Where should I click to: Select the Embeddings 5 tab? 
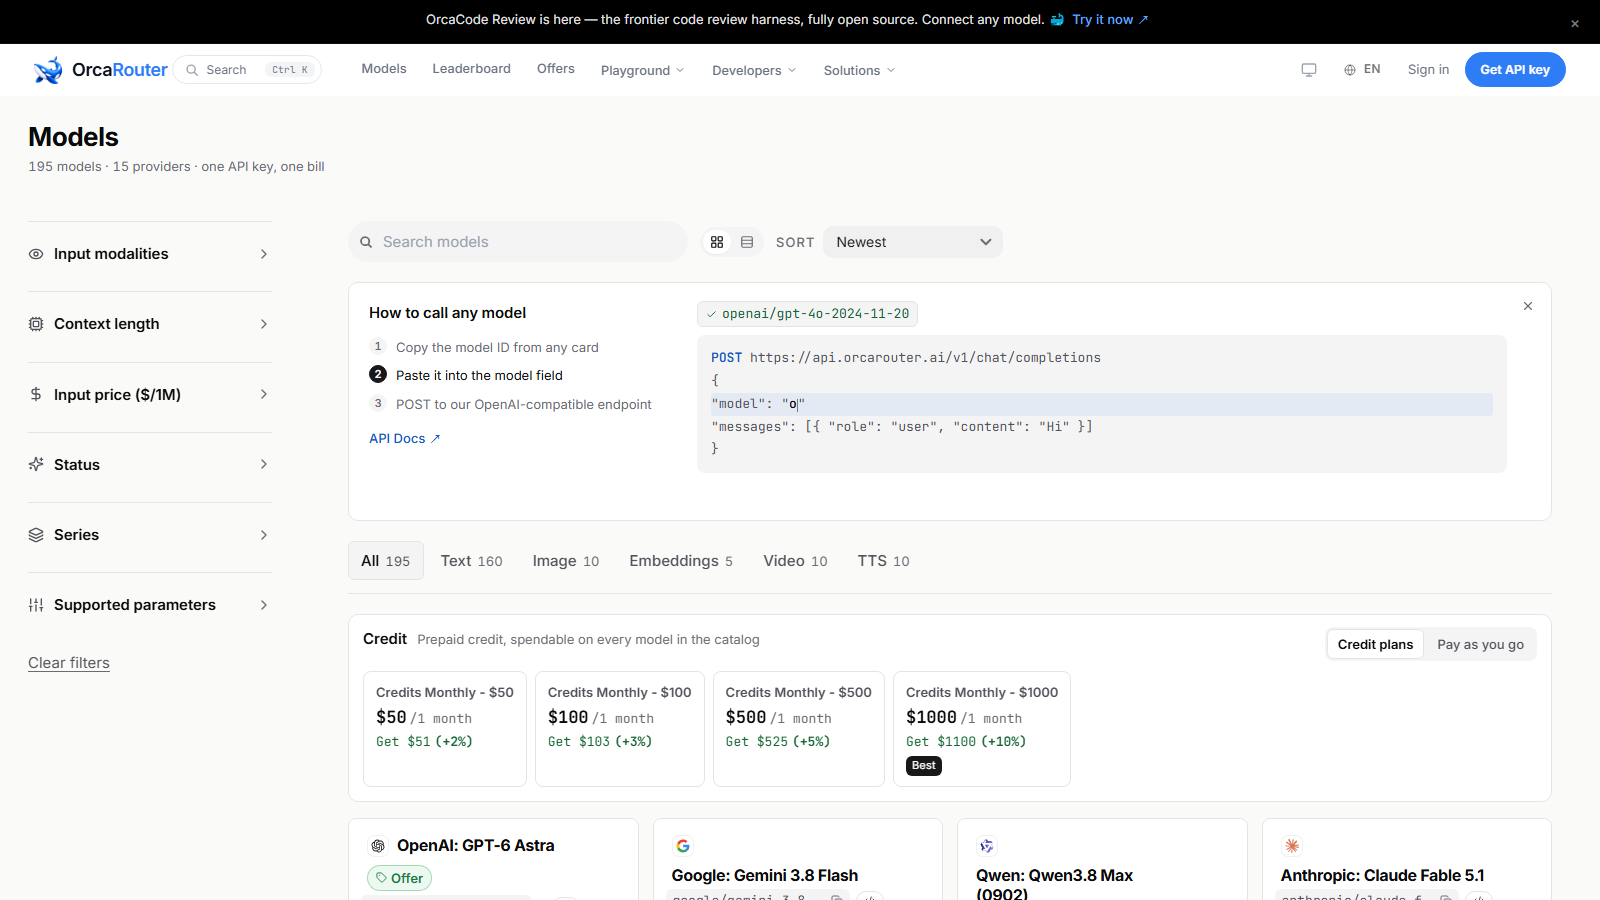coord(681,561)
